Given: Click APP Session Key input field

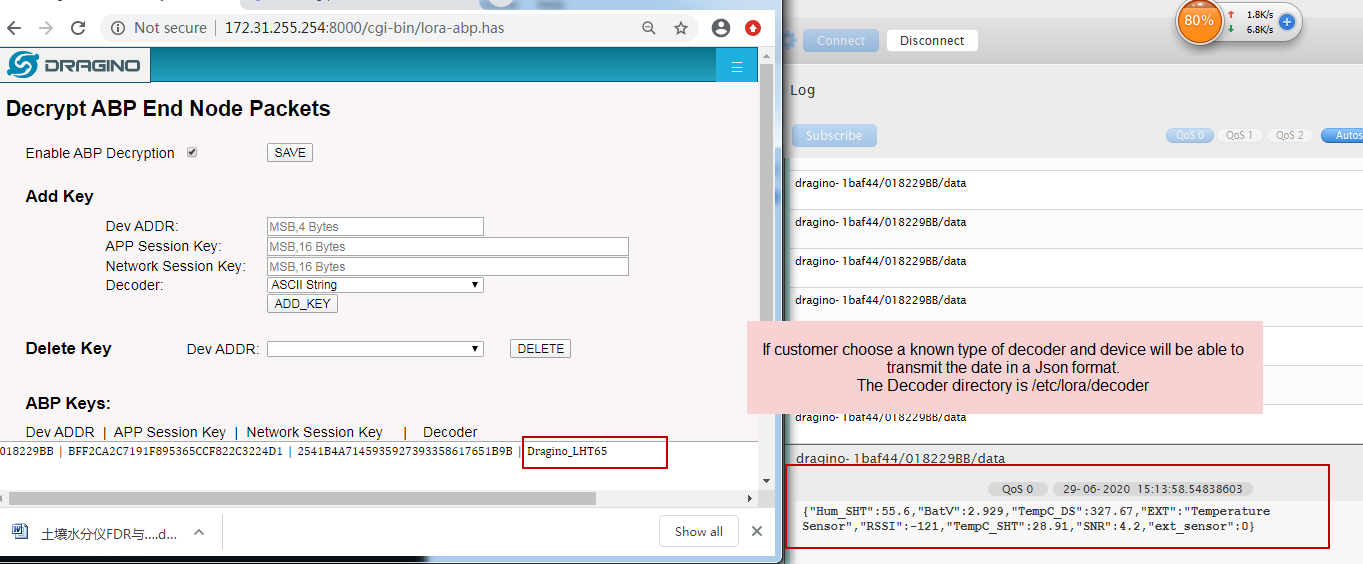Looking at the screenshot, I should click(448, 247).
